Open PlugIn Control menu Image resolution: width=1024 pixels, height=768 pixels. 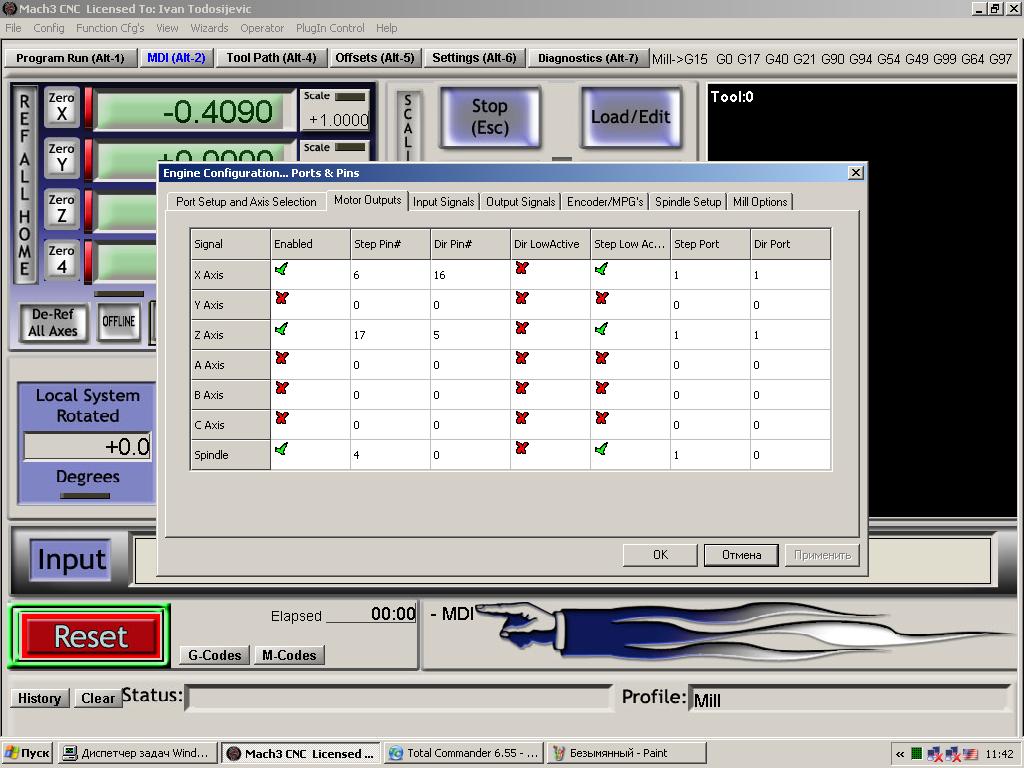330,28
